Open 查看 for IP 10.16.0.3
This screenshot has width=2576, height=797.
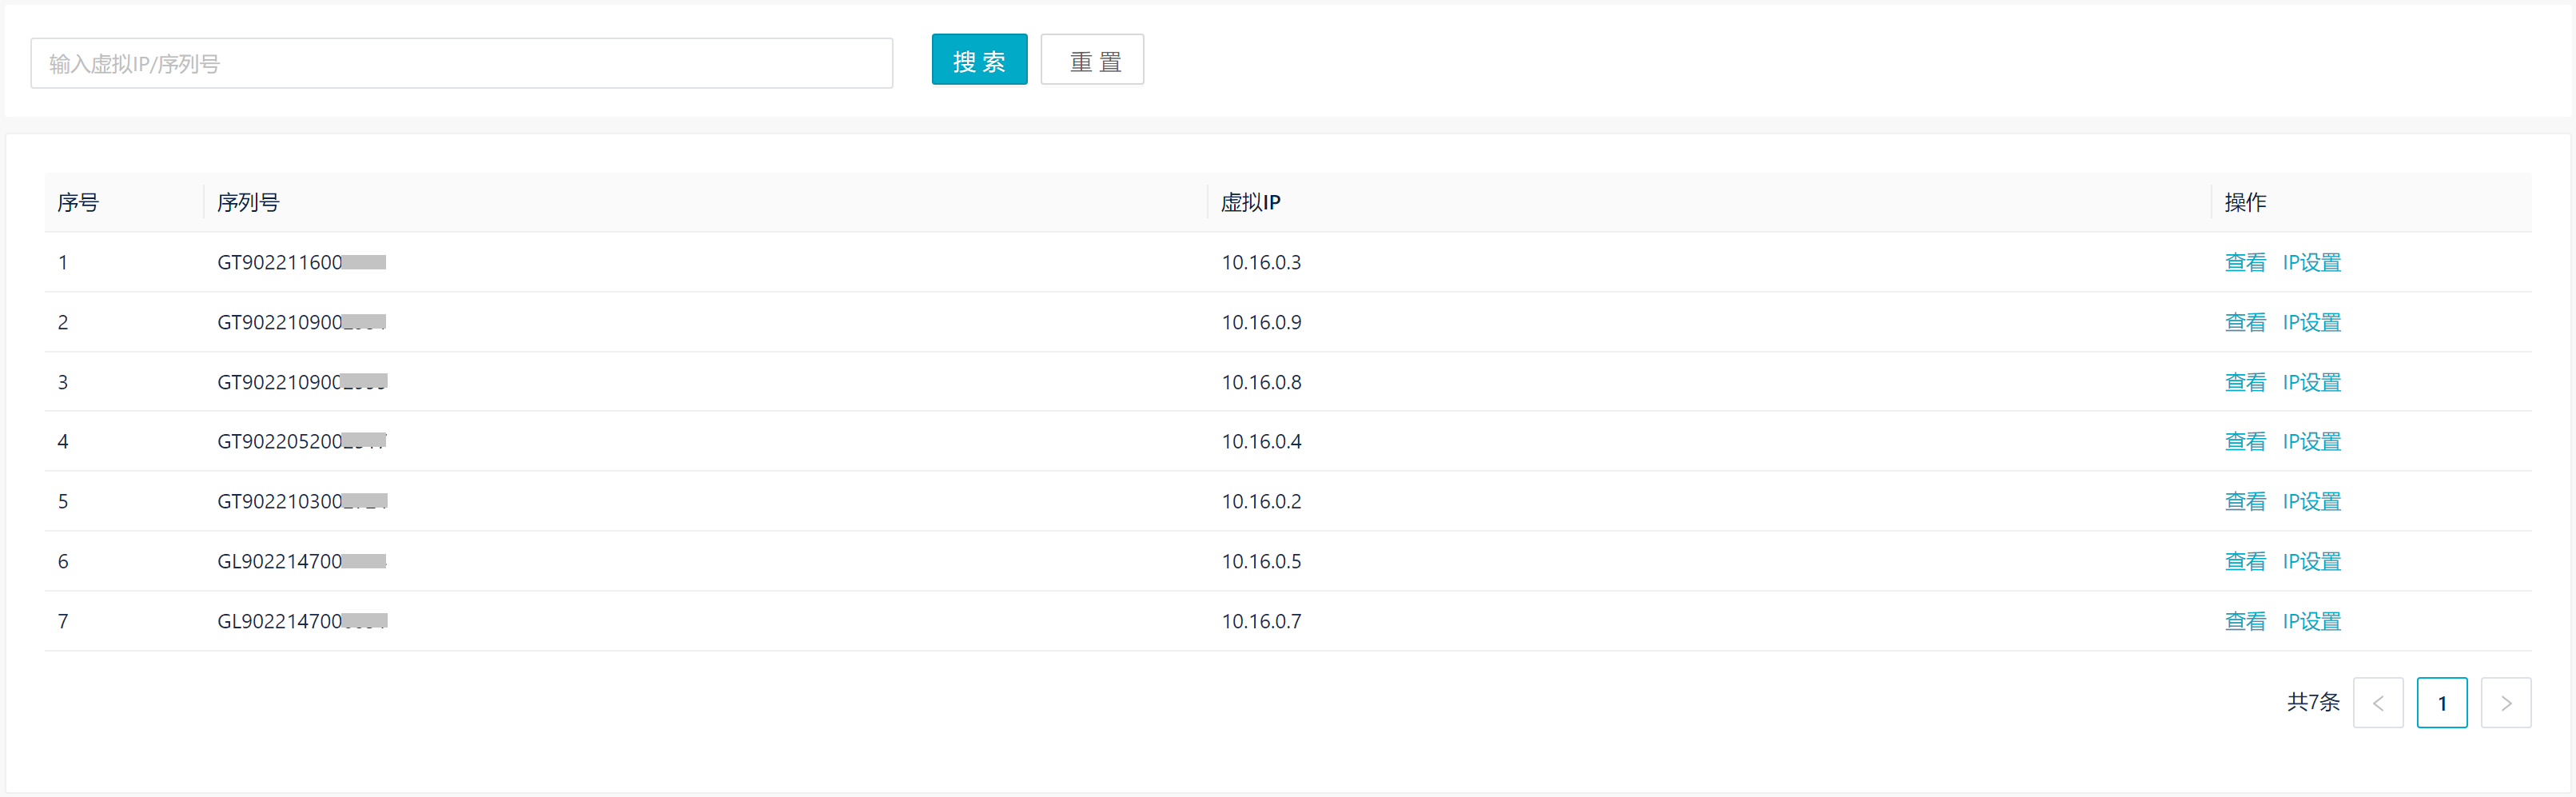pyautogui.click(x=2244, y=262)
